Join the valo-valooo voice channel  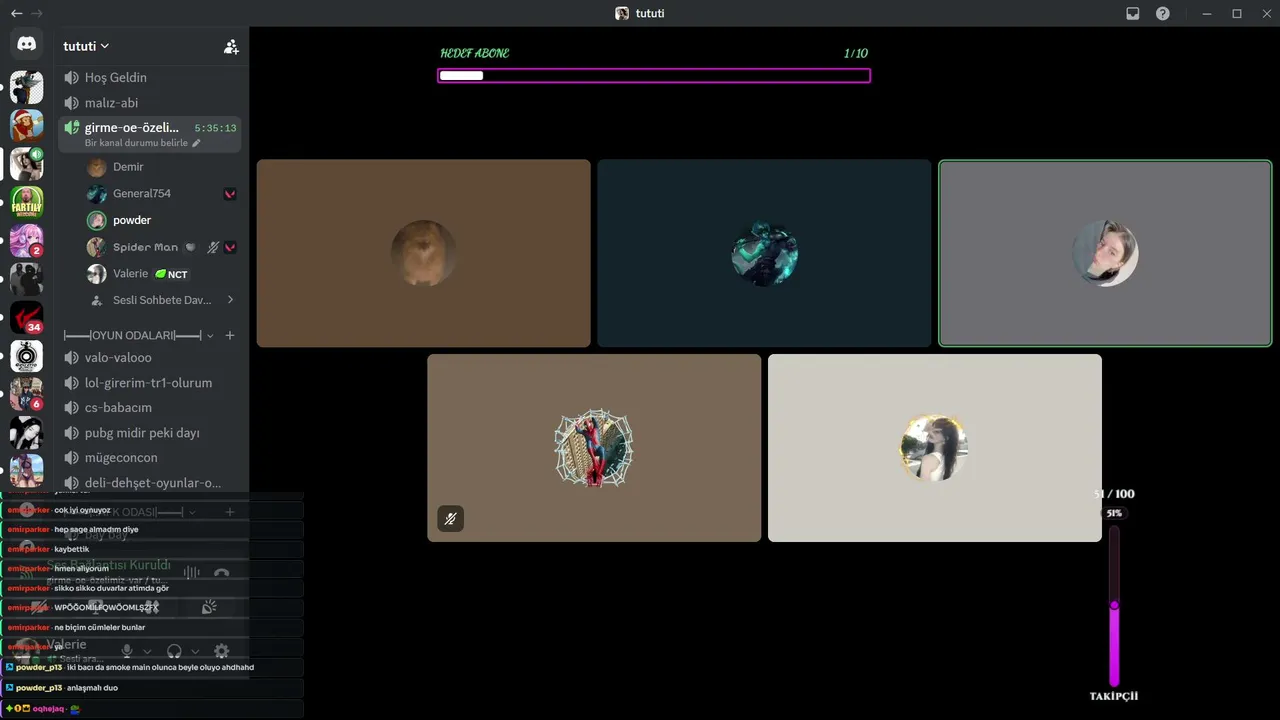tap(150, 358)
